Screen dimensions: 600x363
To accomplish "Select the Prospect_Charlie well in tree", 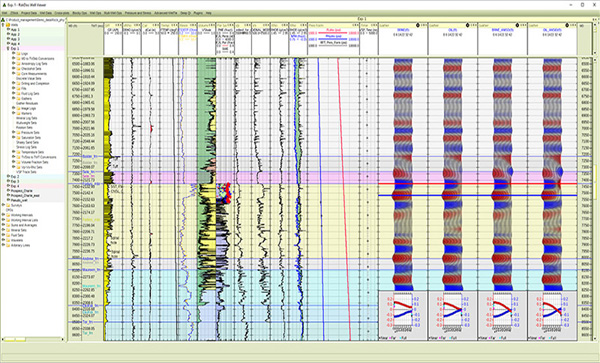I will (x=21, y=190).
